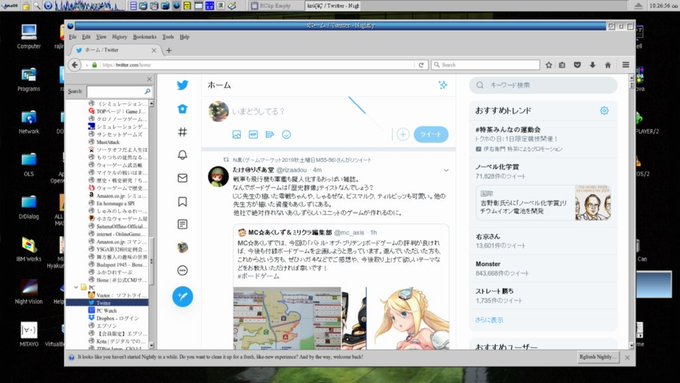The width and height of the screenshot is (680, 383).
Task: Click the round blue compose tweet button
Action: pos(183,297)
